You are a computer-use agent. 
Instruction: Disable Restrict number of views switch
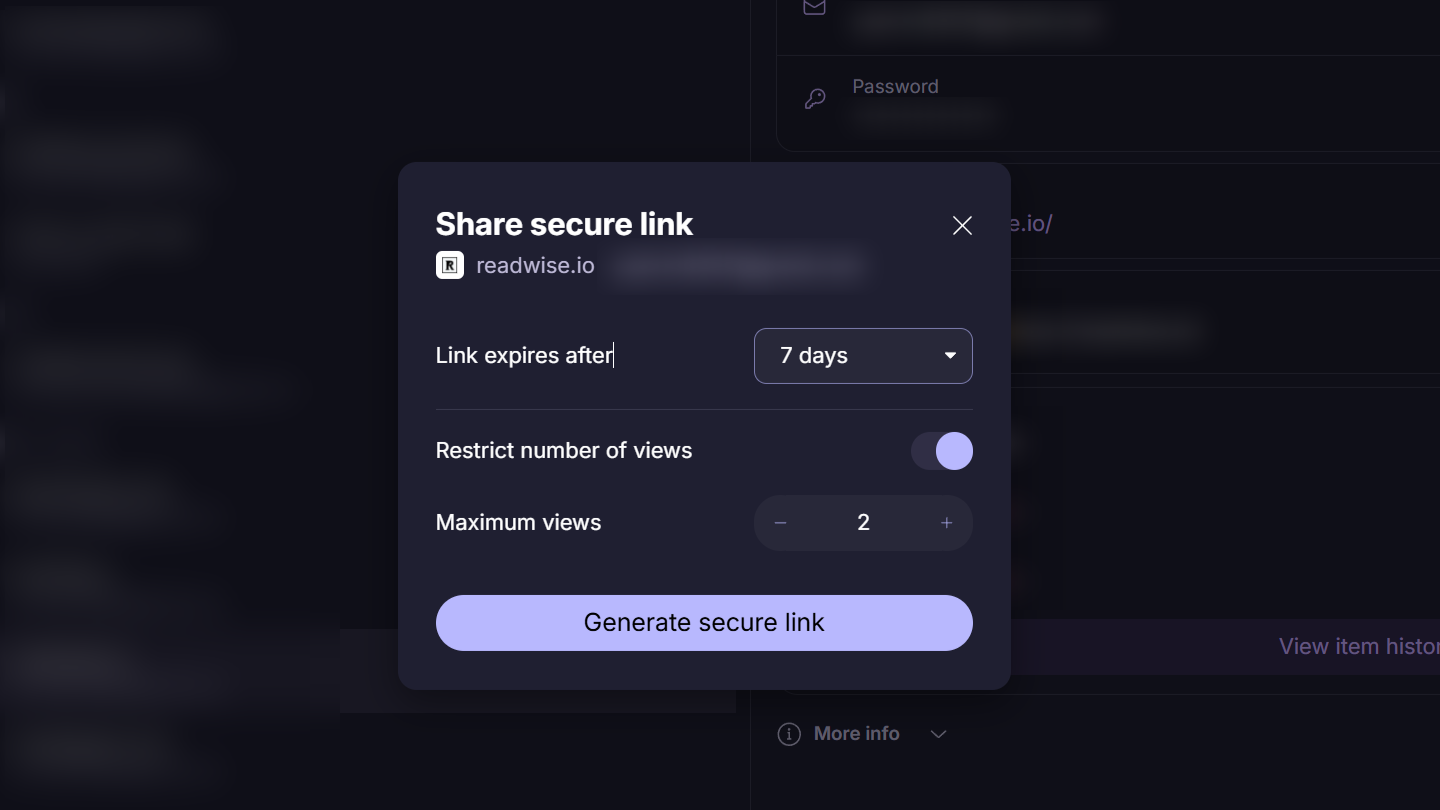942,451
